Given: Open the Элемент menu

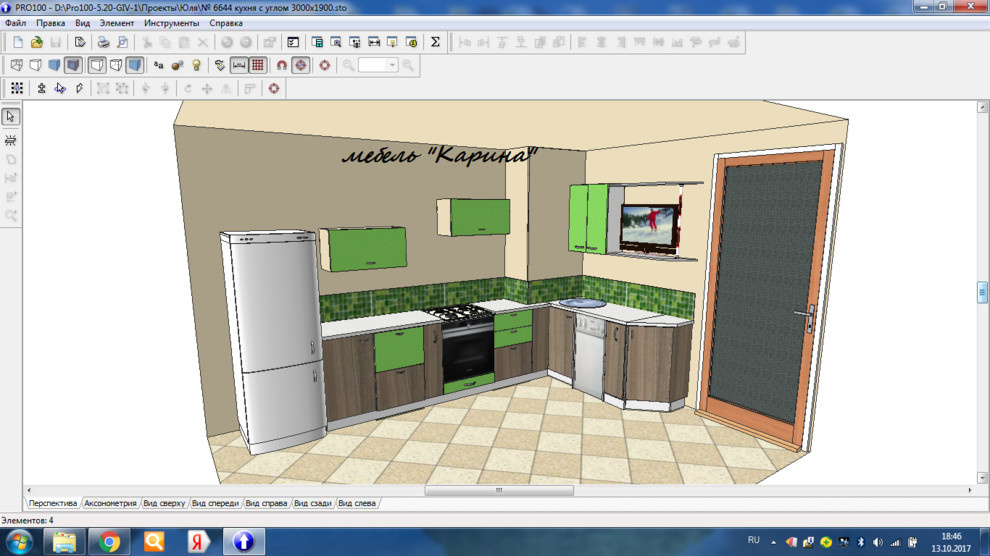Looking at the screenshot, I should coord(116,23).
